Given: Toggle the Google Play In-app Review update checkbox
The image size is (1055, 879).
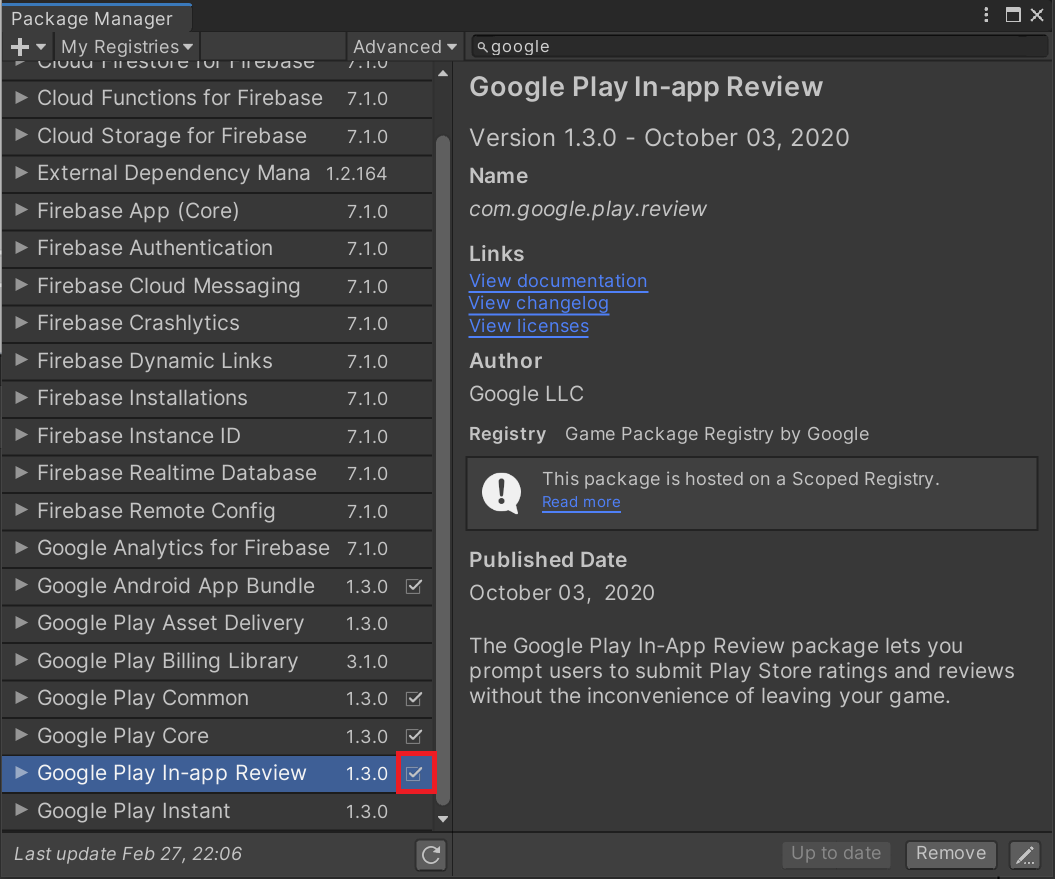Looking at the screenshot, I should (x=415, y=773).
